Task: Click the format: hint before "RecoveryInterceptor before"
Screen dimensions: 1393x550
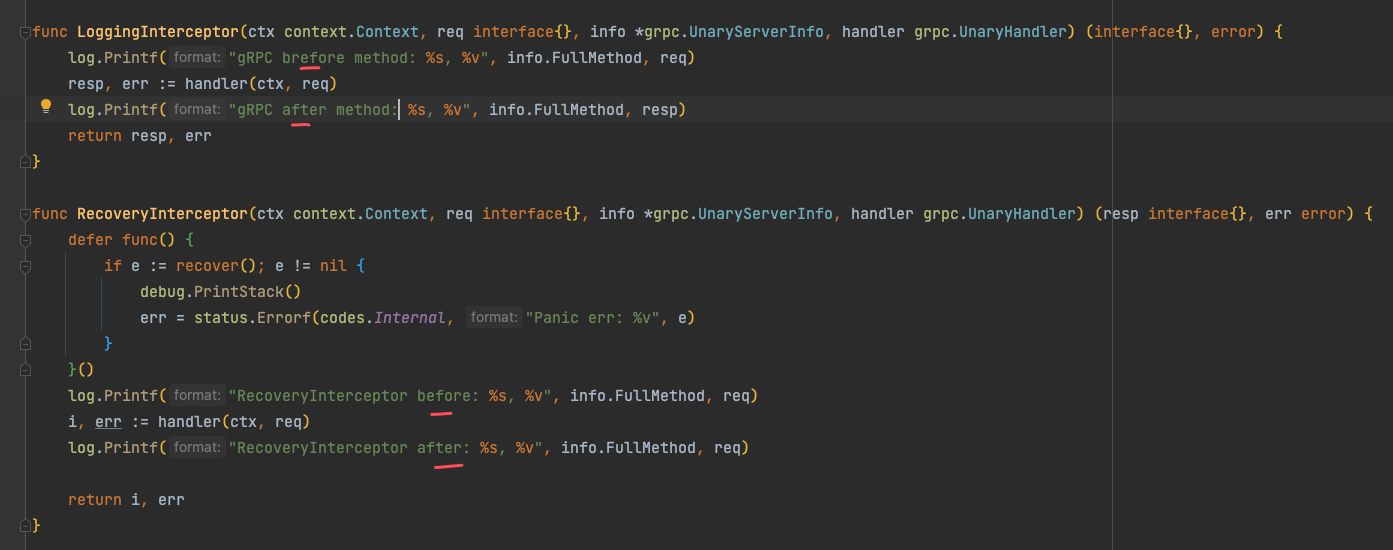Action: tap(196, 396)
